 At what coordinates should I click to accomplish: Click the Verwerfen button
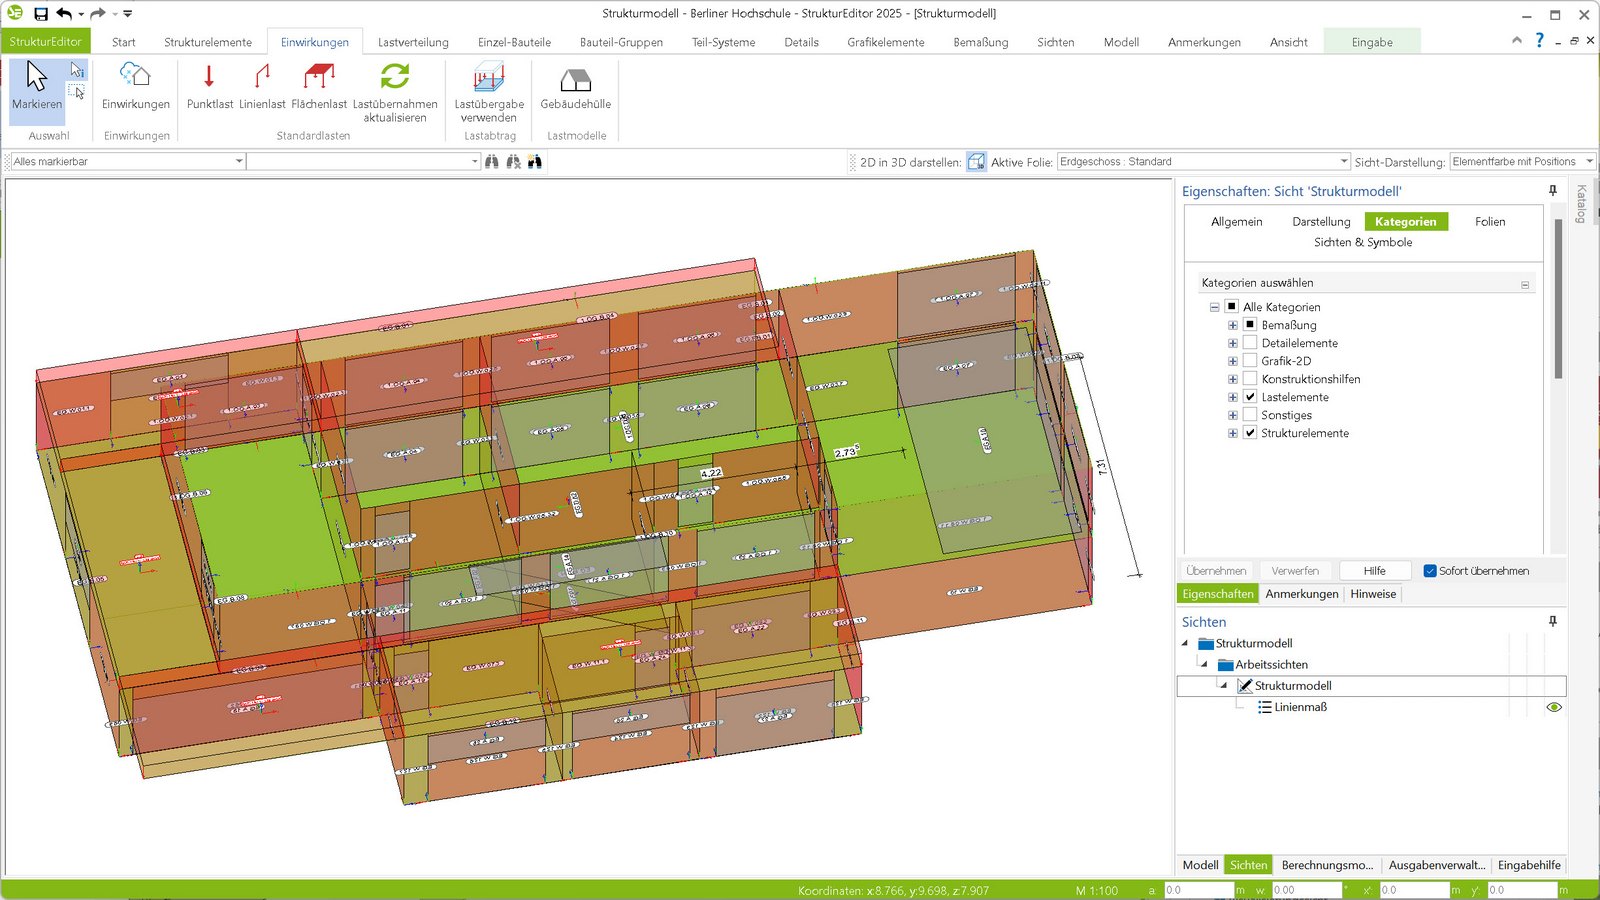[x=1295, y=571]
